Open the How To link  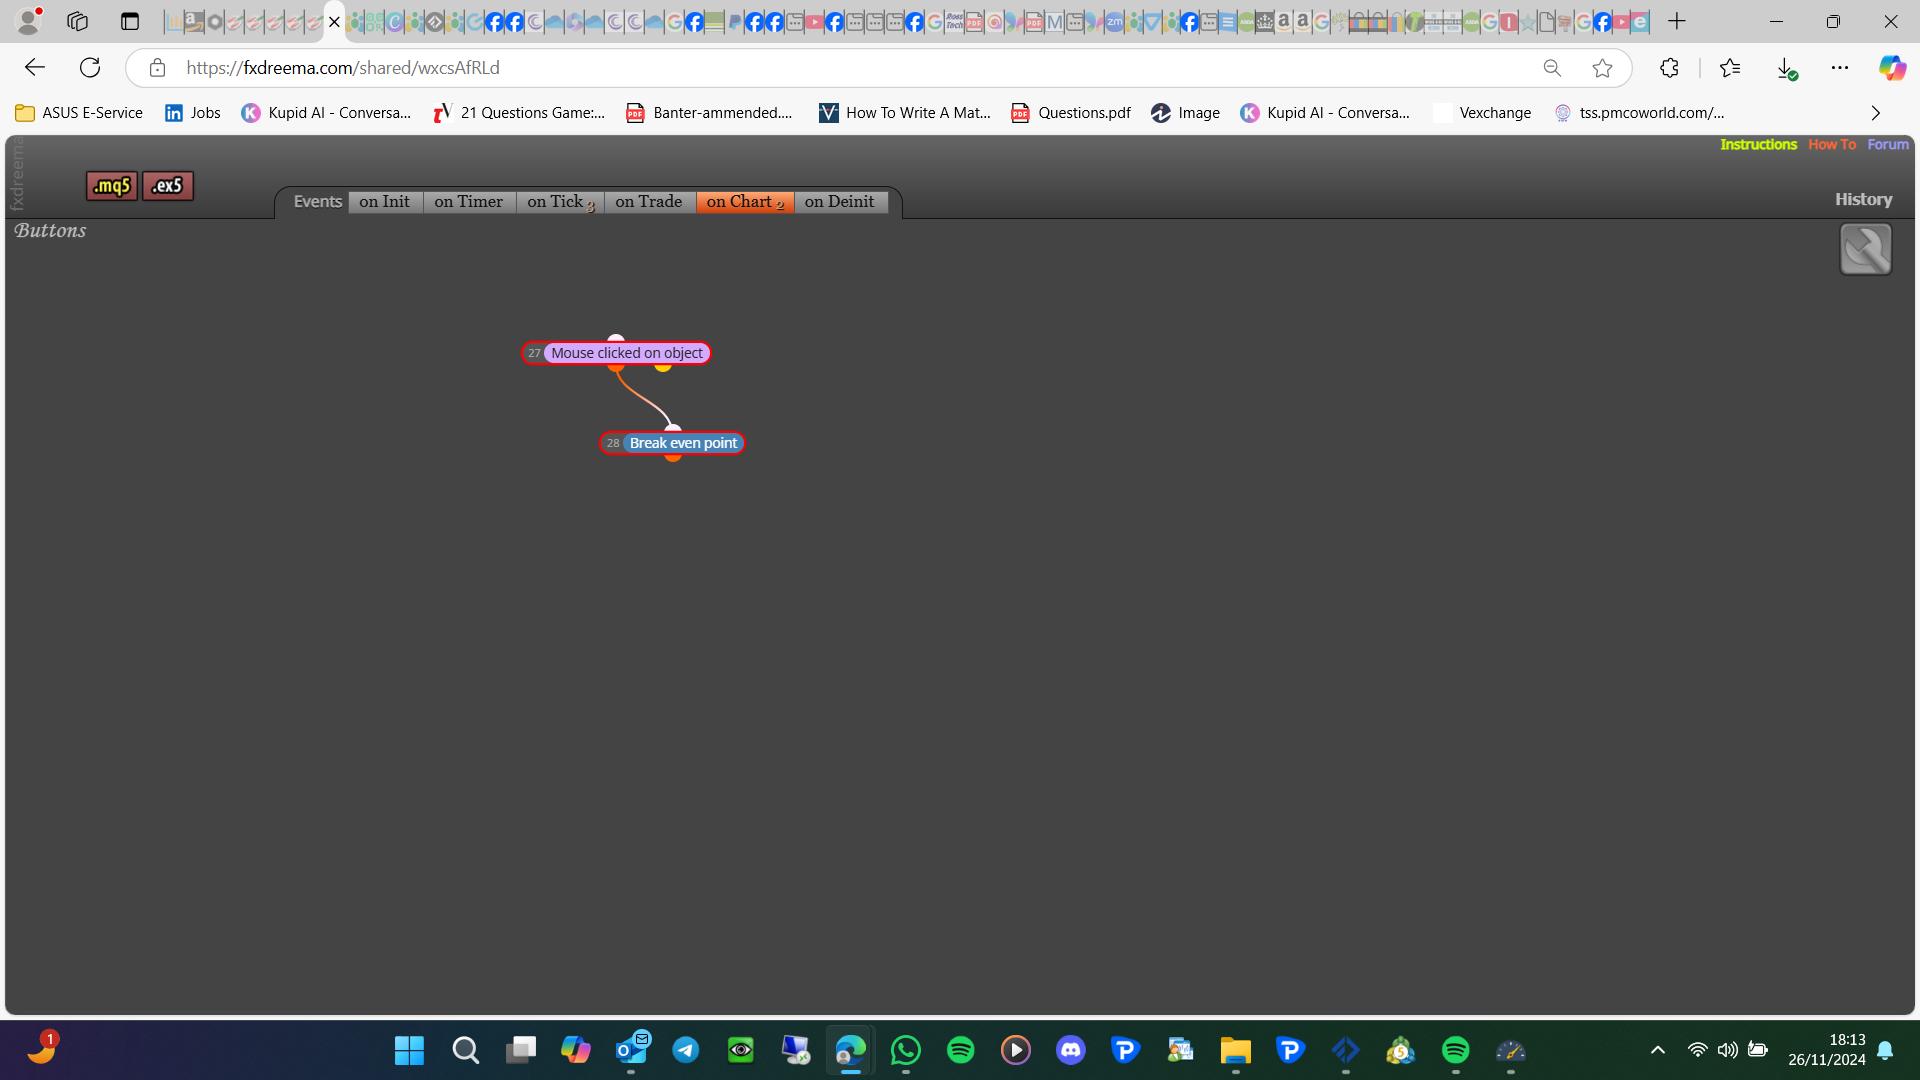tap(1832, 145)
